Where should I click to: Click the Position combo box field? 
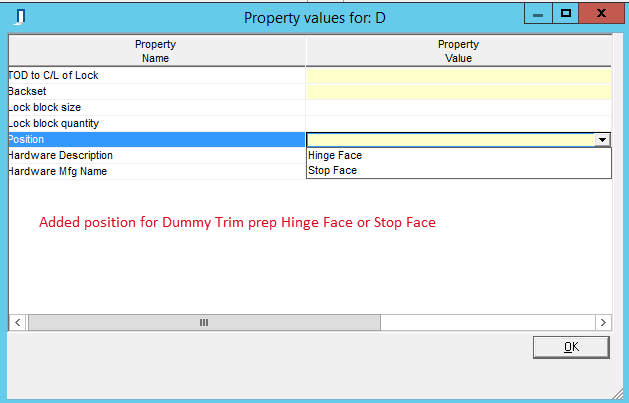[x=450, y=140]
